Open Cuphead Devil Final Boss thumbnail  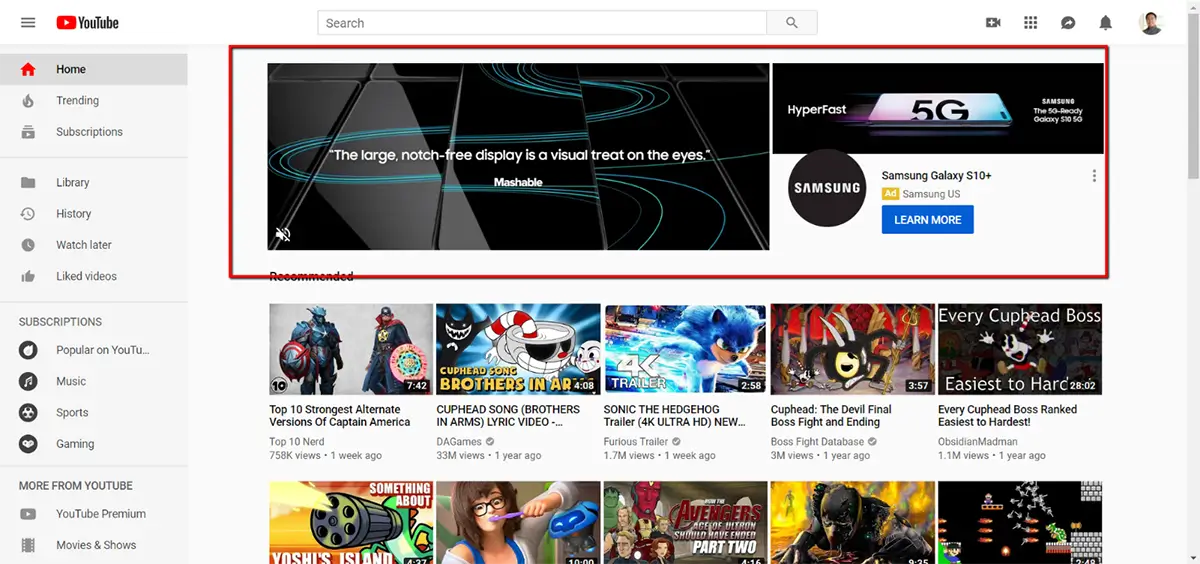(x=852, y=349)
